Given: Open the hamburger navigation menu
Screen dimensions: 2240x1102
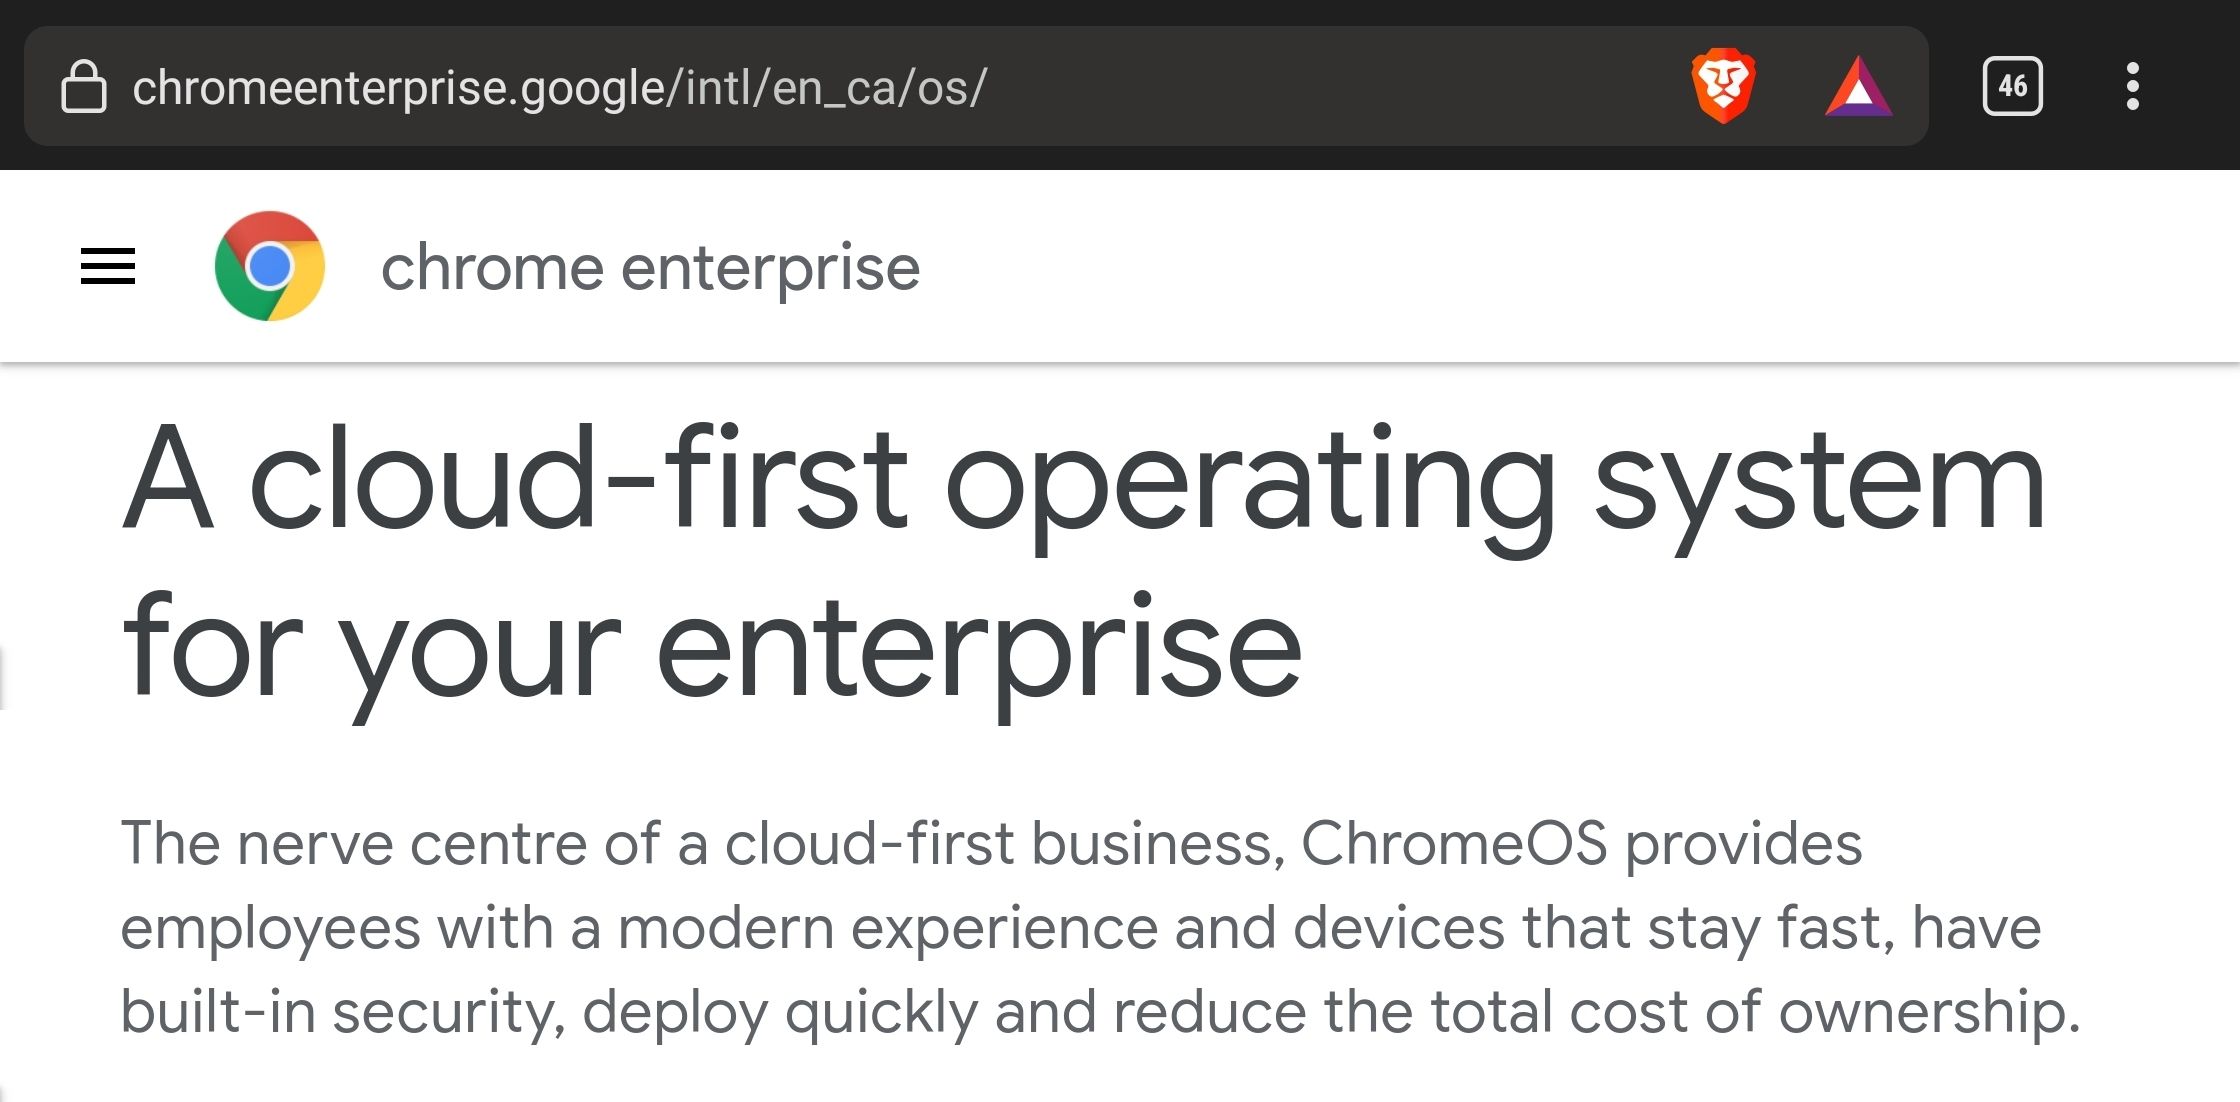Looking at the screenshot, I should 108,266.
